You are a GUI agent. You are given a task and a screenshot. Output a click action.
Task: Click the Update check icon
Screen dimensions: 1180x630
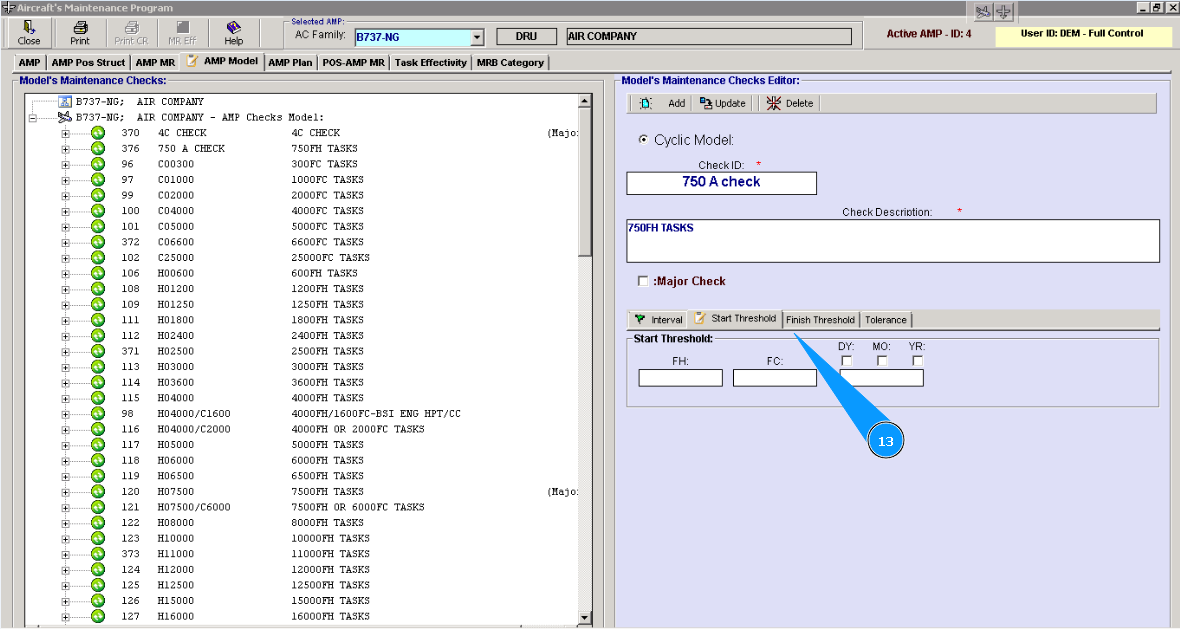[706, 103]
